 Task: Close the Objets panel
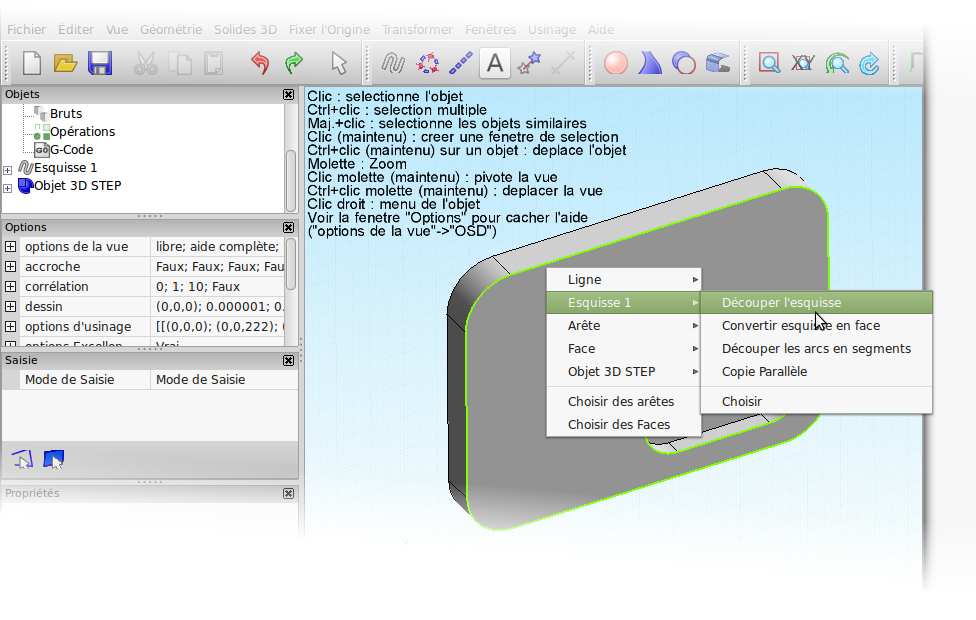[289, 94]
